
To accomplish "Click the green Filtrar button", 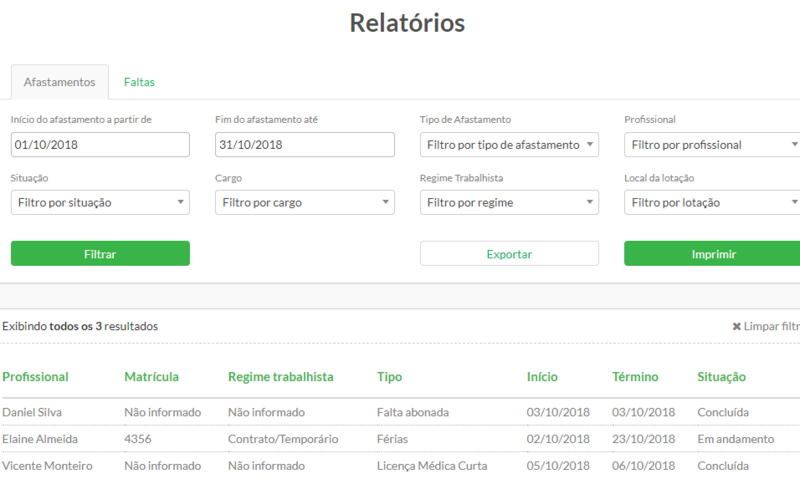I will click(x=100, y=254).
